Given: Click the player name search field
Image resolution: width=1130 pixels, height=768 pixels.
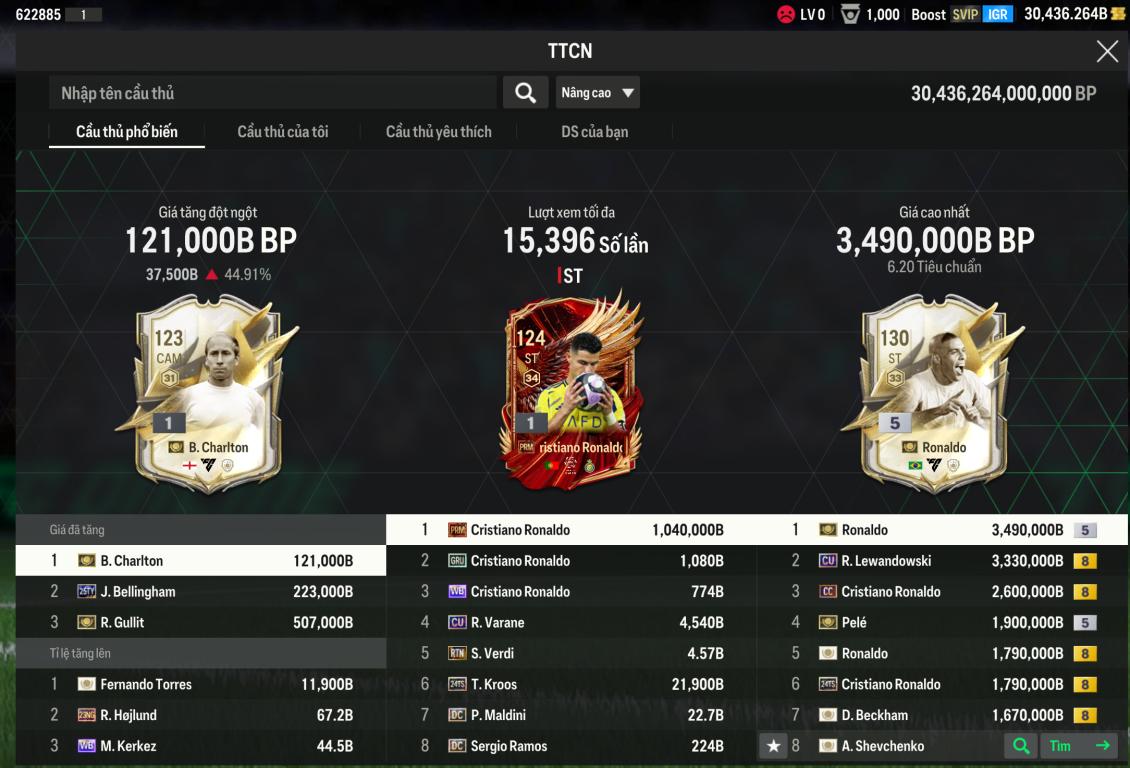Looking at the screenshot, I should point(272,93).
